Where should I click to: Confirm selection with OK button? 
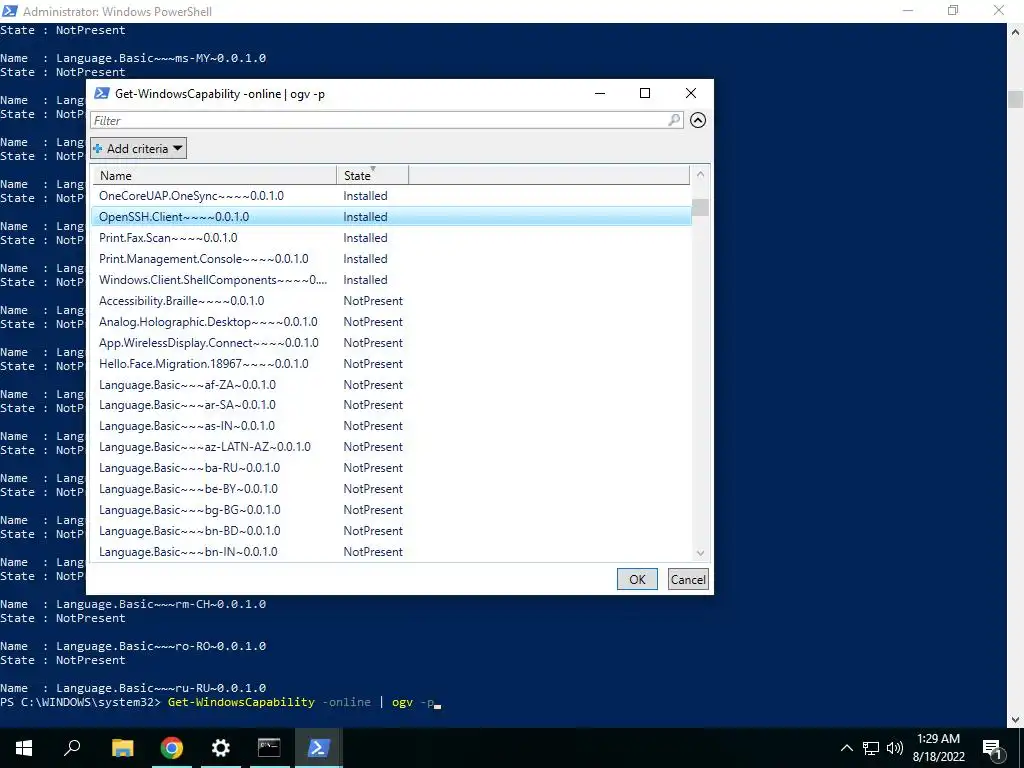tap(637, 579)
